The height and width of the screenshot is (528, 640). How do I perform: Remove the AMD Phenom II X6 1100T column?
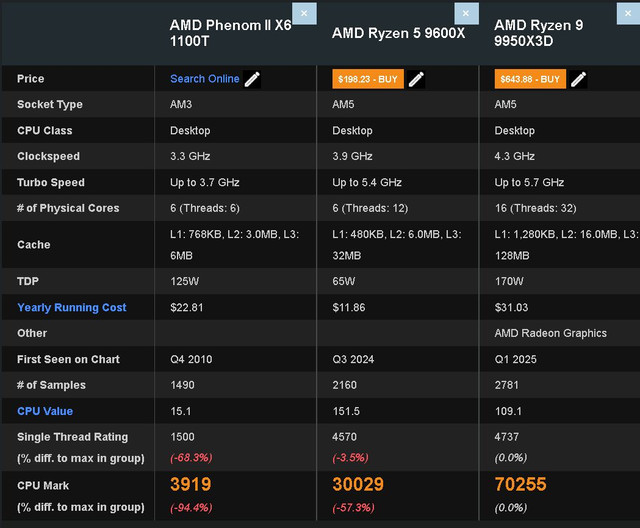pos(304,13)
